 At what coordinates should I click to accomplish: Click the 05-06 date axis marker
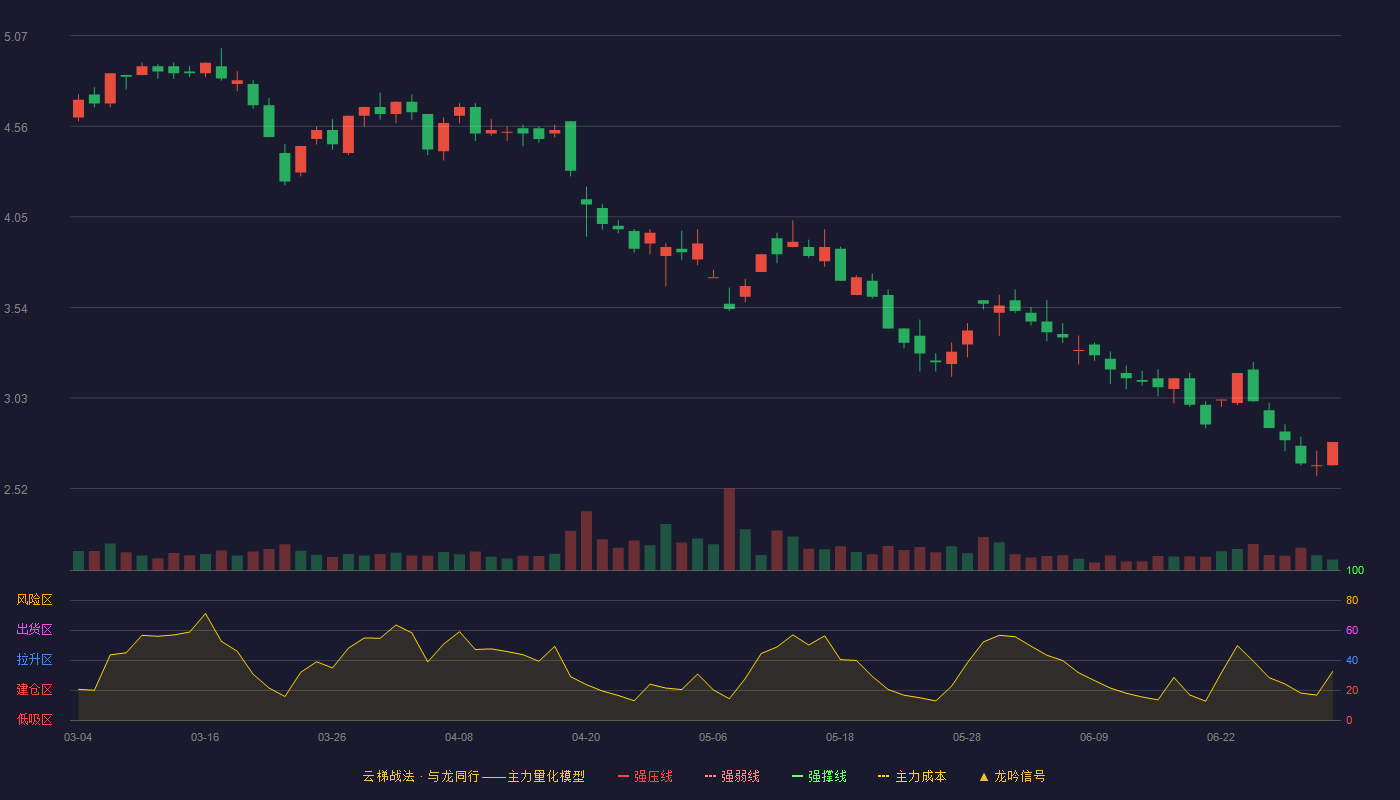point(713,737)
